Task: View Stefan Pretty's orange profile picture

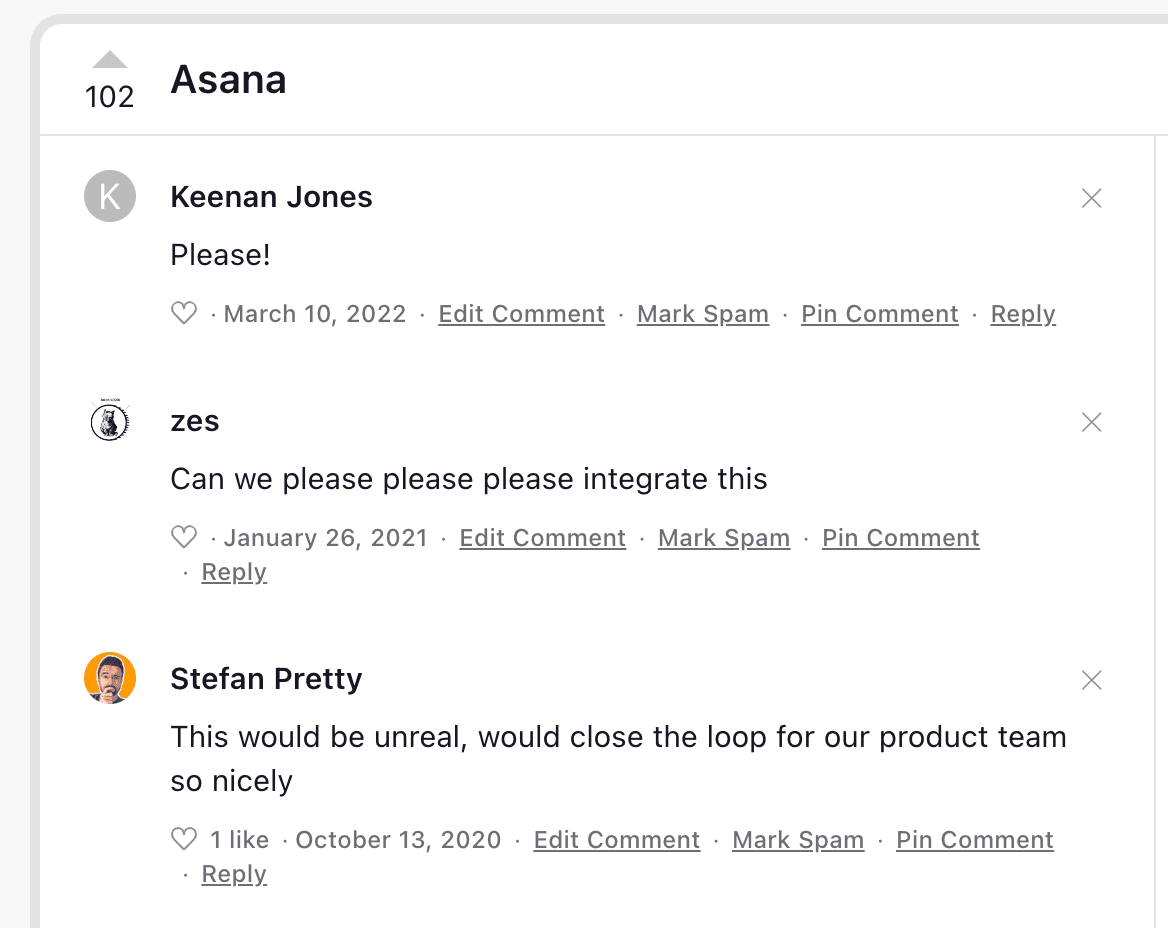Action: [110, 678]
